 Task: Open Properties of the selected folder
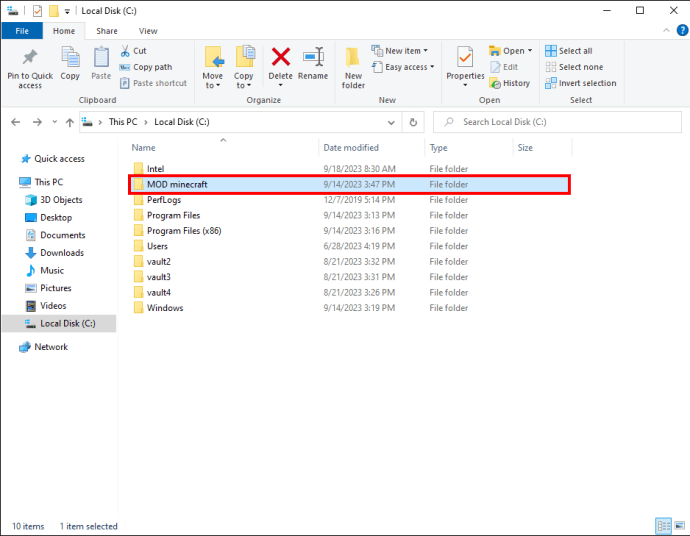point(465,66)
